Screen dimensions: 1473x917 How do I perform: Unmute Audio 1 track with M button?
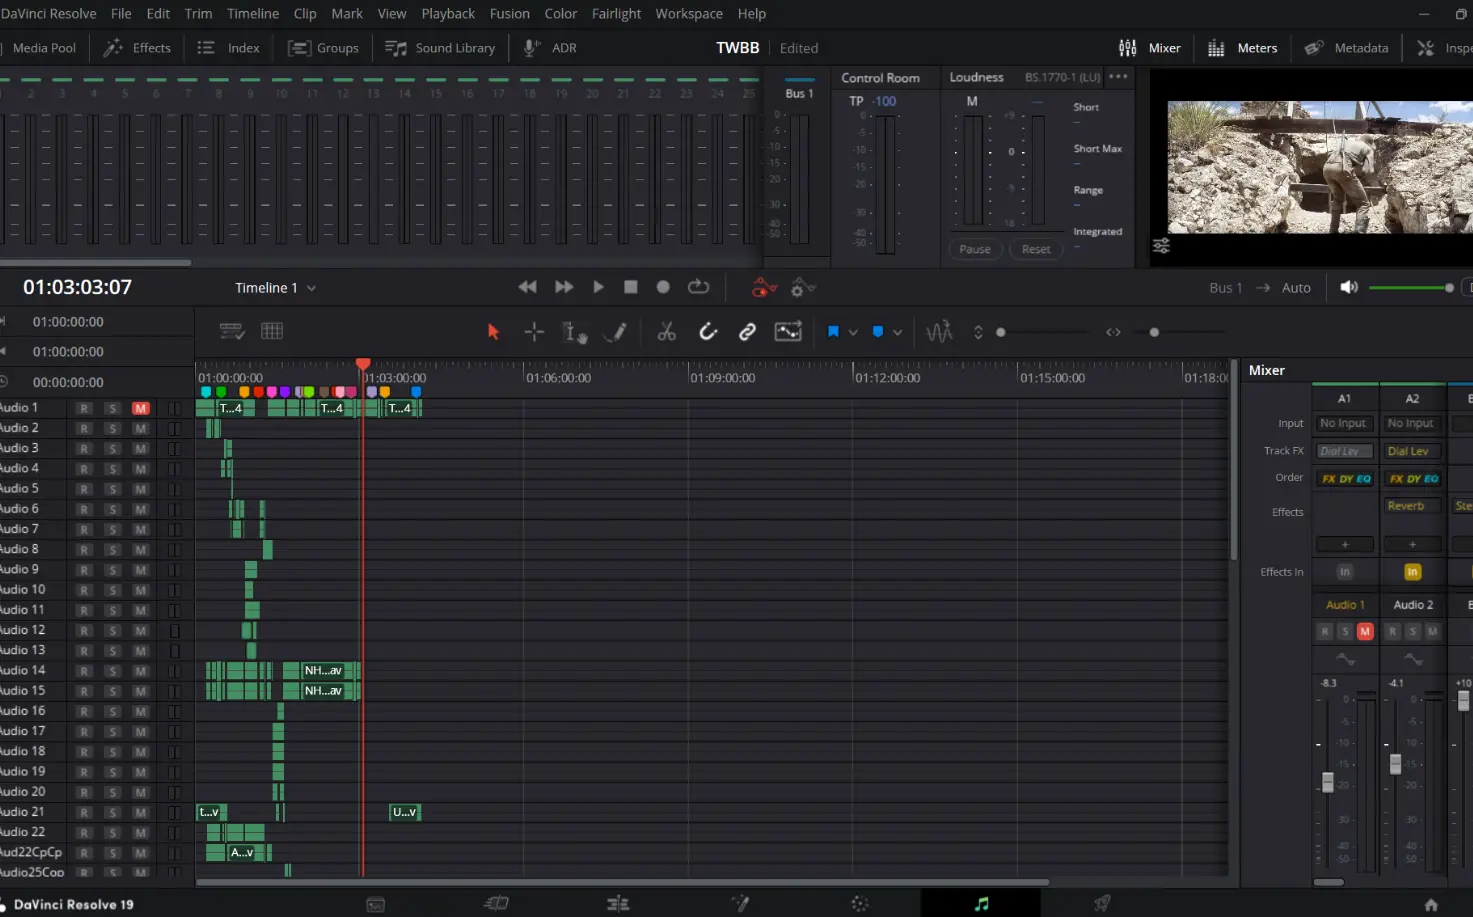[x=141, y=408]
